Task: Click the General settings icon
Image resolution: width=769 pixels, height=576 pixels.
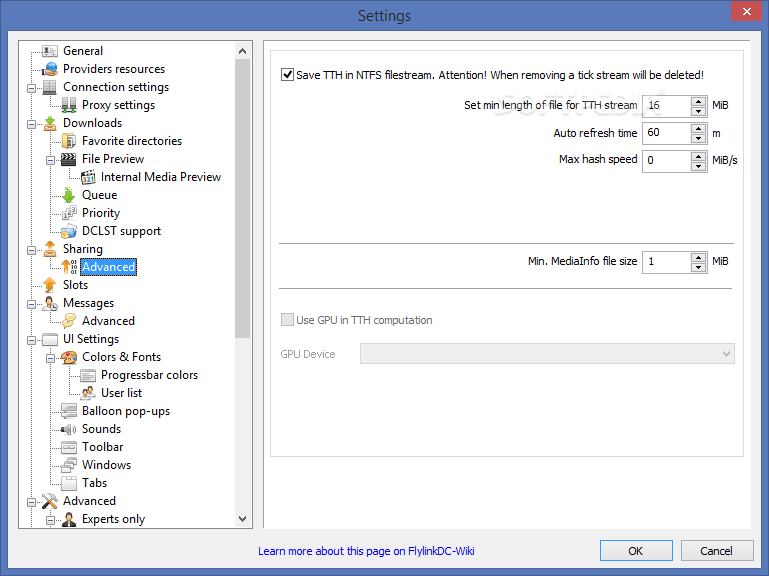Action: point(50,51)
